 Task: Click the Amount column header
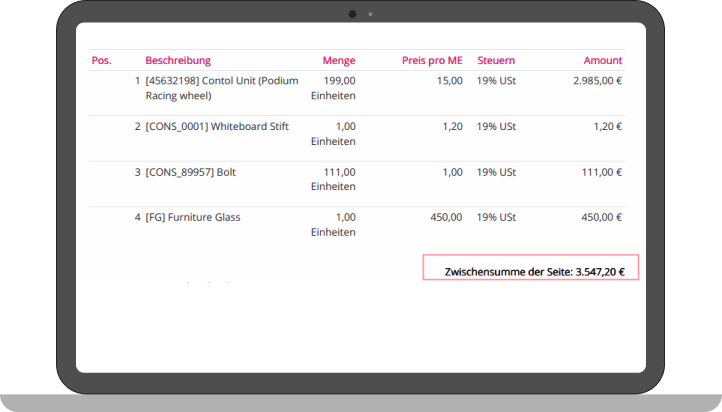click(602, 60)
